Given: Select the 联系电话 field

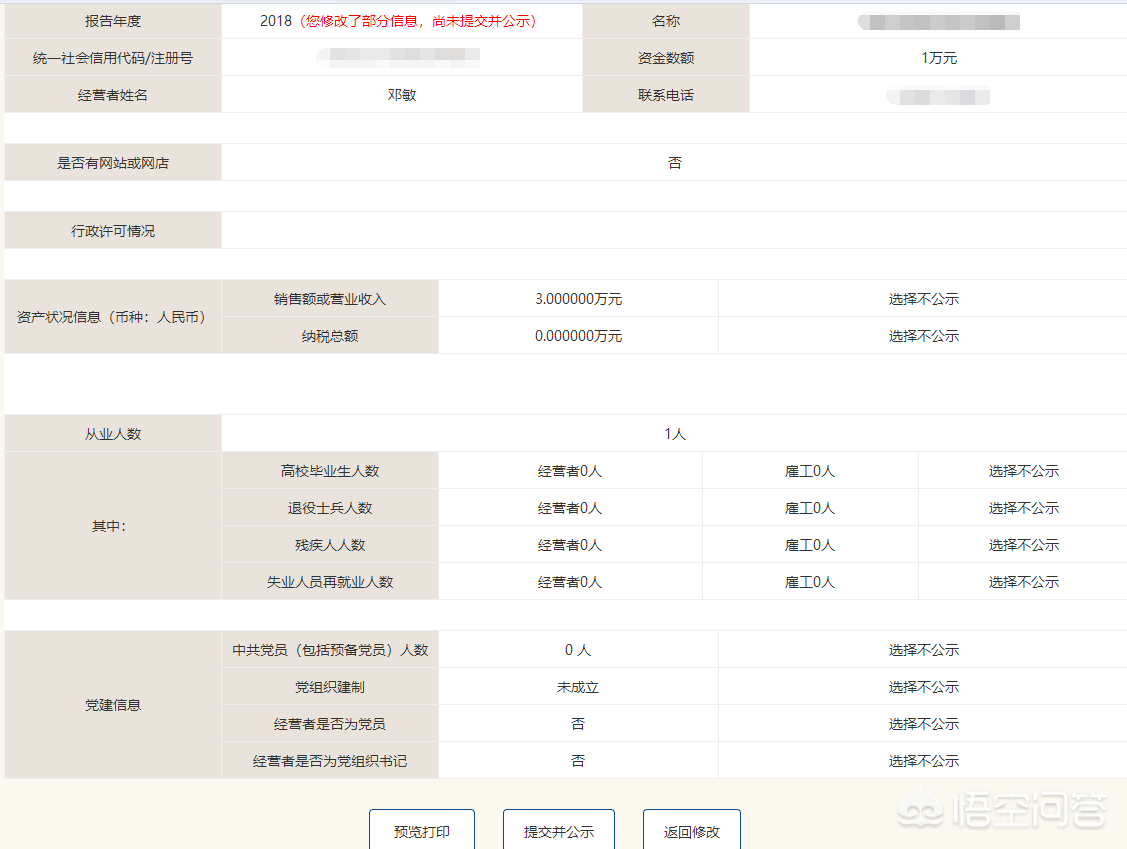Looking at the screenshot, I should point(938,96).
